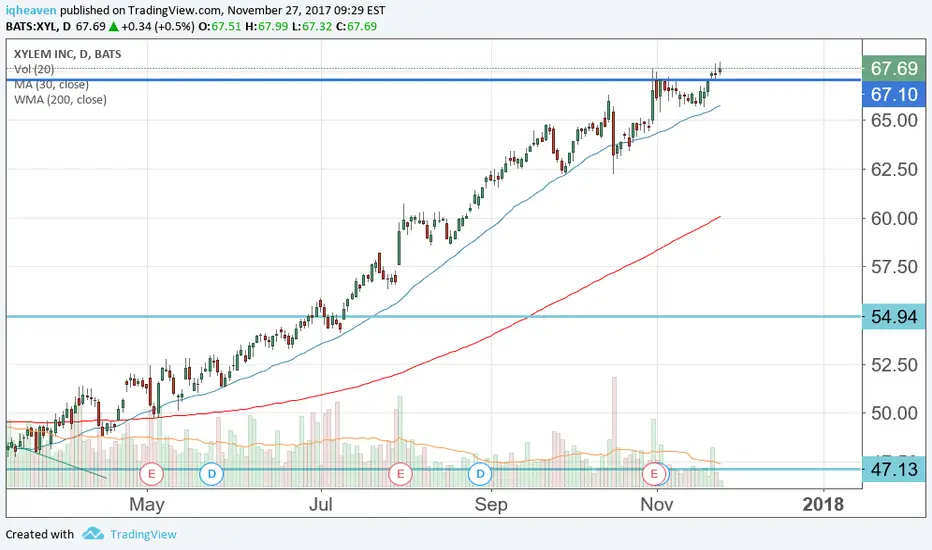Select the dividend 'D' marker between May and Jul
932x550 pixels.
coord(211,474)
